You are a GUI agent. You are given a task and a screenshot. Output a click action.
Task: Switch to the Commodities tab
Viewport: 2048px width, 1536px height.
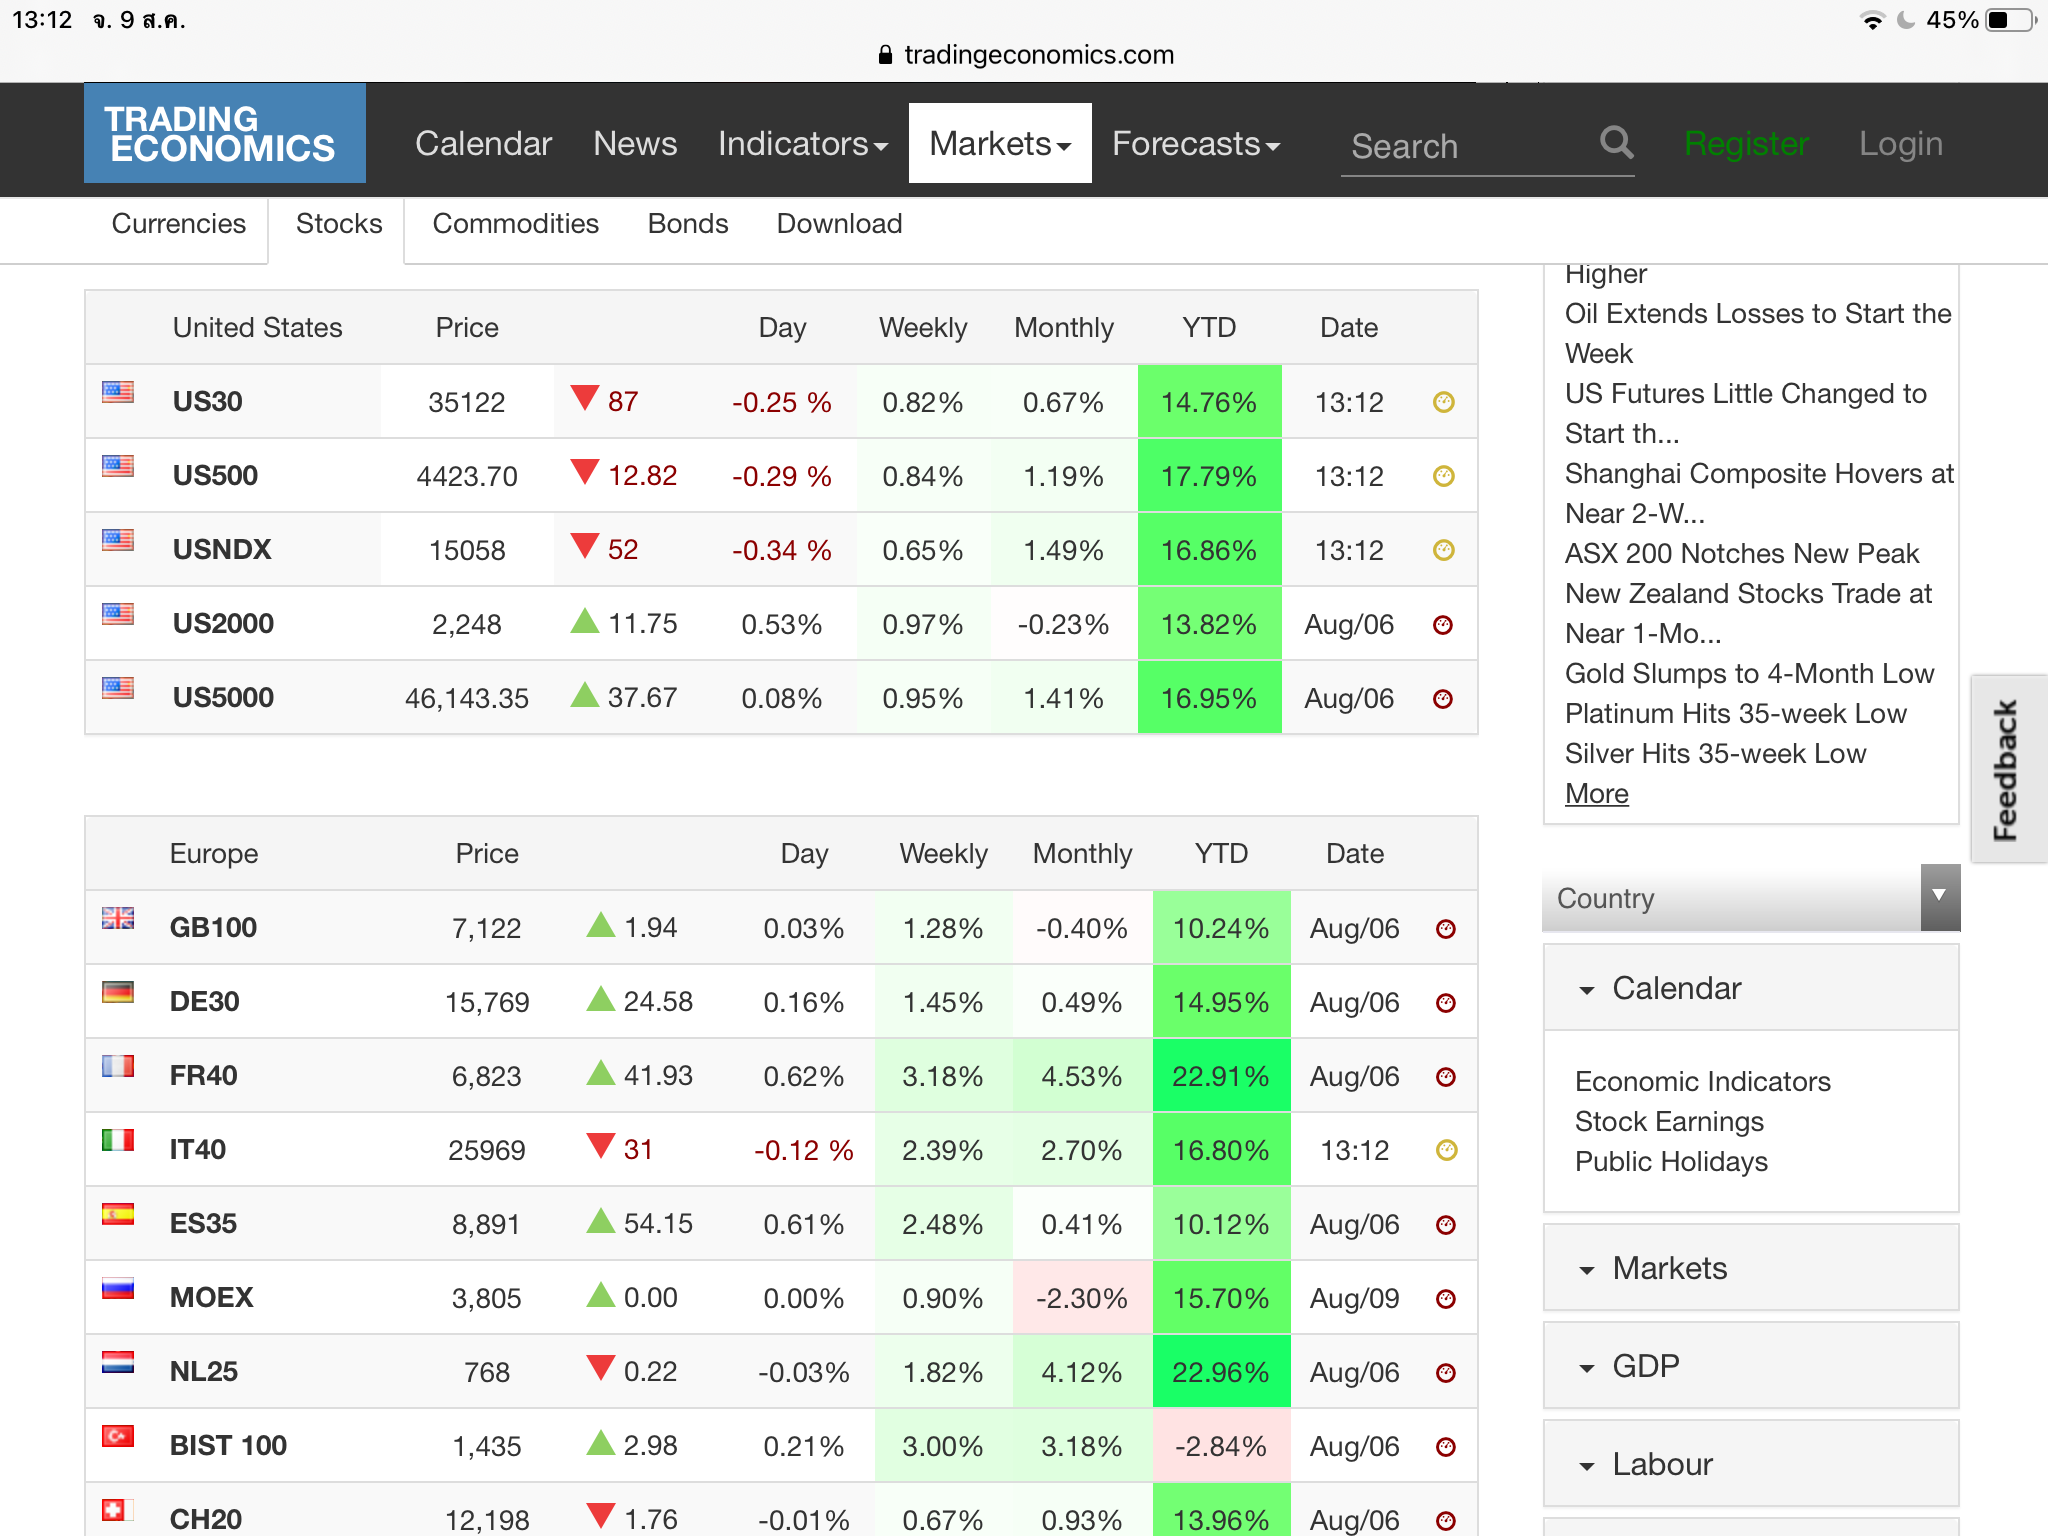tap(515, 224)
